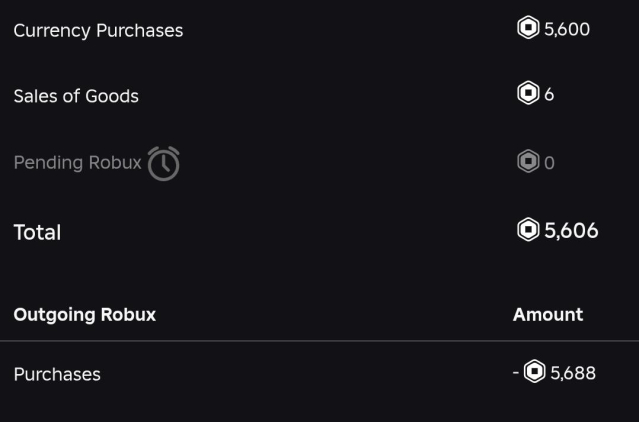639x422 pixels.
Task: Click the Amount column header
Action: click(548, 314)
